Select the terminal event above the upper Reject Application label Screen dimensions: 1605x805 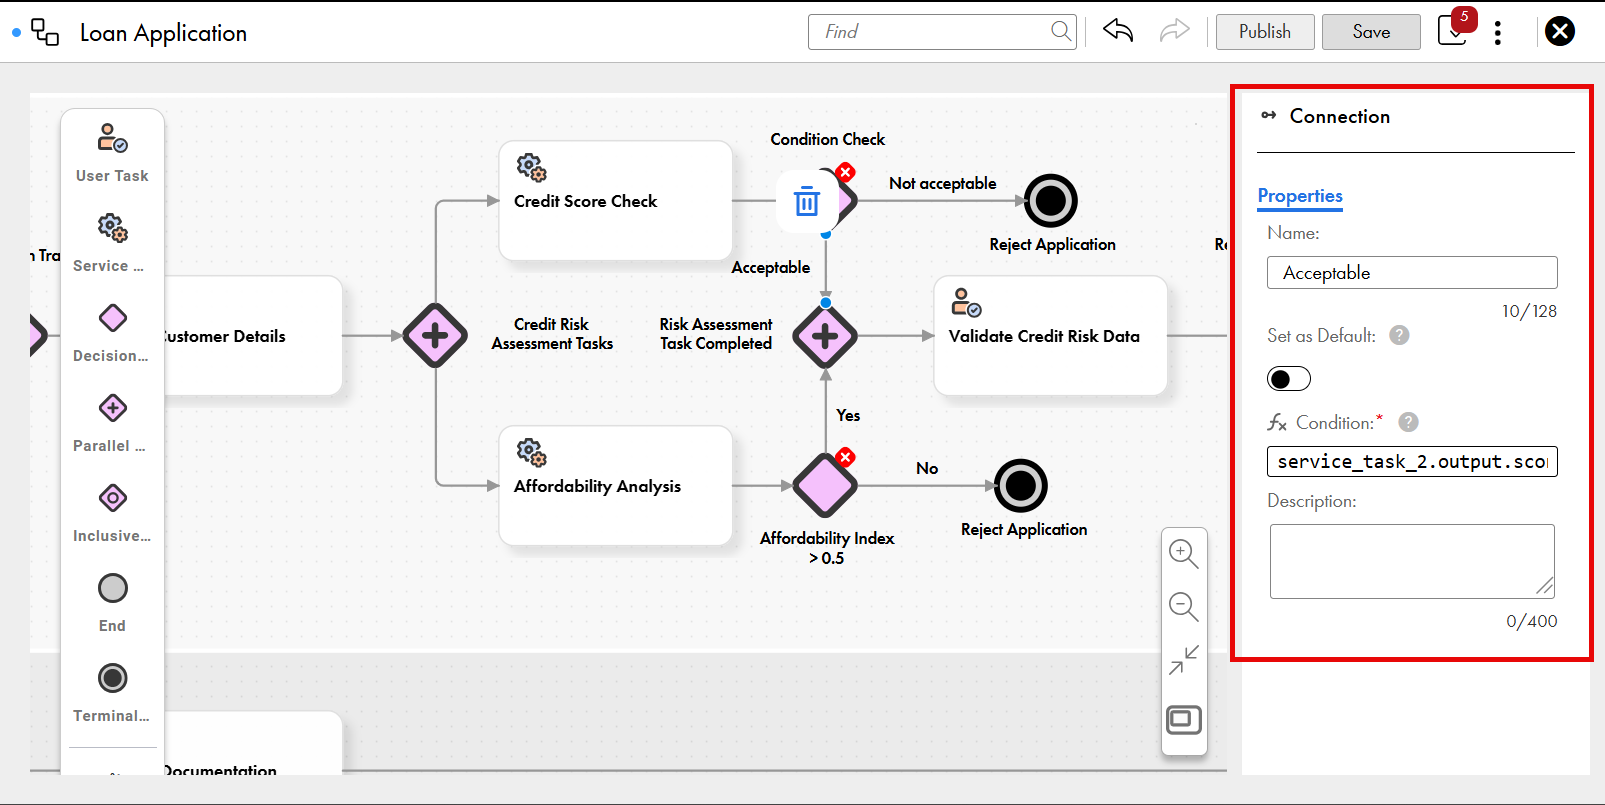pyautogui.click(x=1051, y=201)
